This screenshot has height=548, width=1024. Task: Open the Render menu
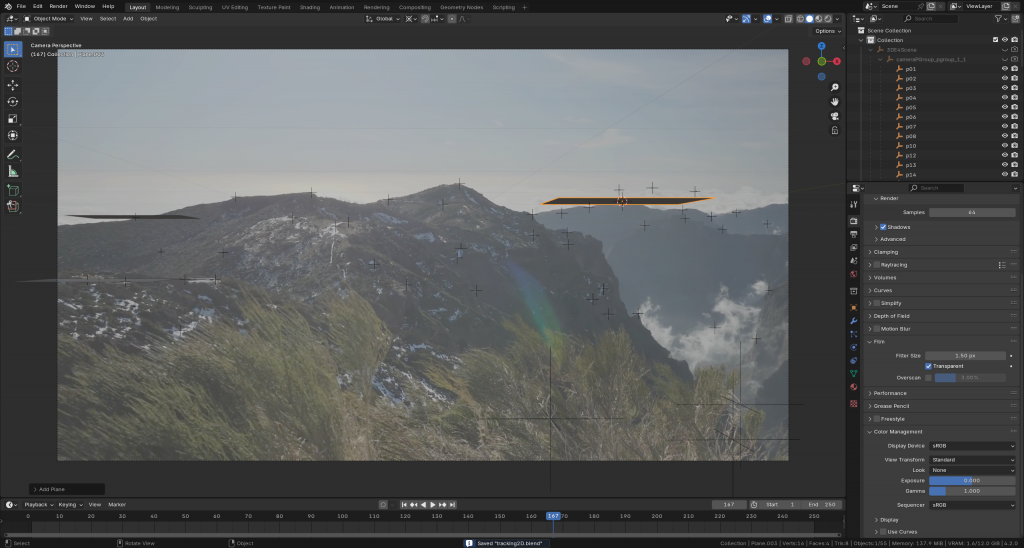[x=58, y=6]
